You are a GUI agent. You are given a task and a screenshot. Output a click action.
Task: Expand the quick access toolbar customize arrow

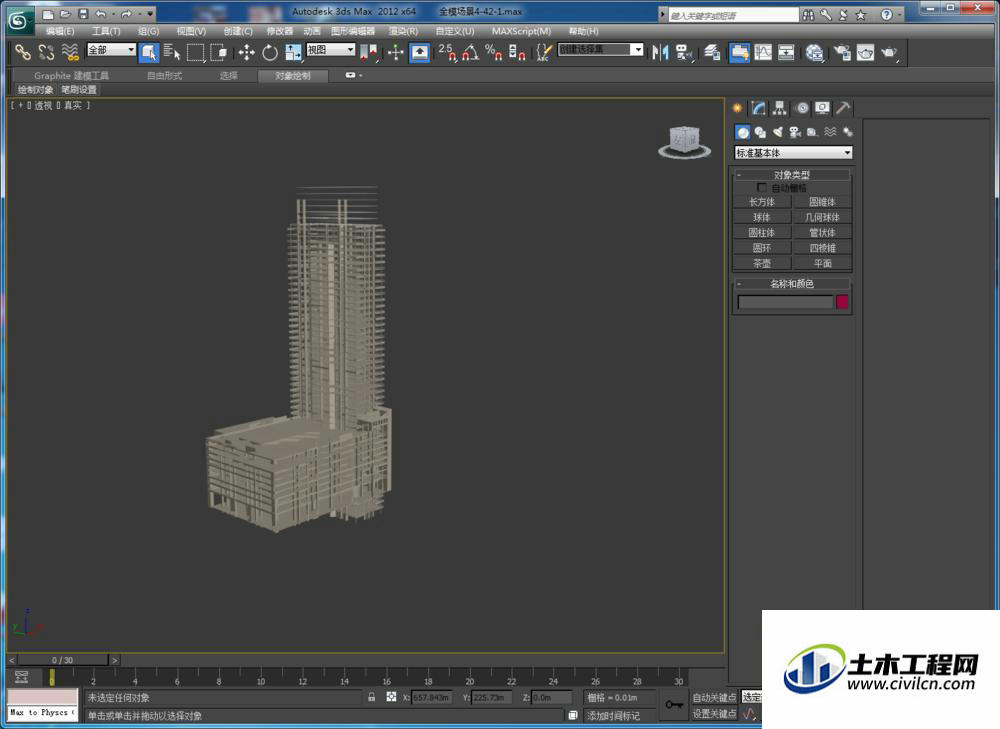151,13
